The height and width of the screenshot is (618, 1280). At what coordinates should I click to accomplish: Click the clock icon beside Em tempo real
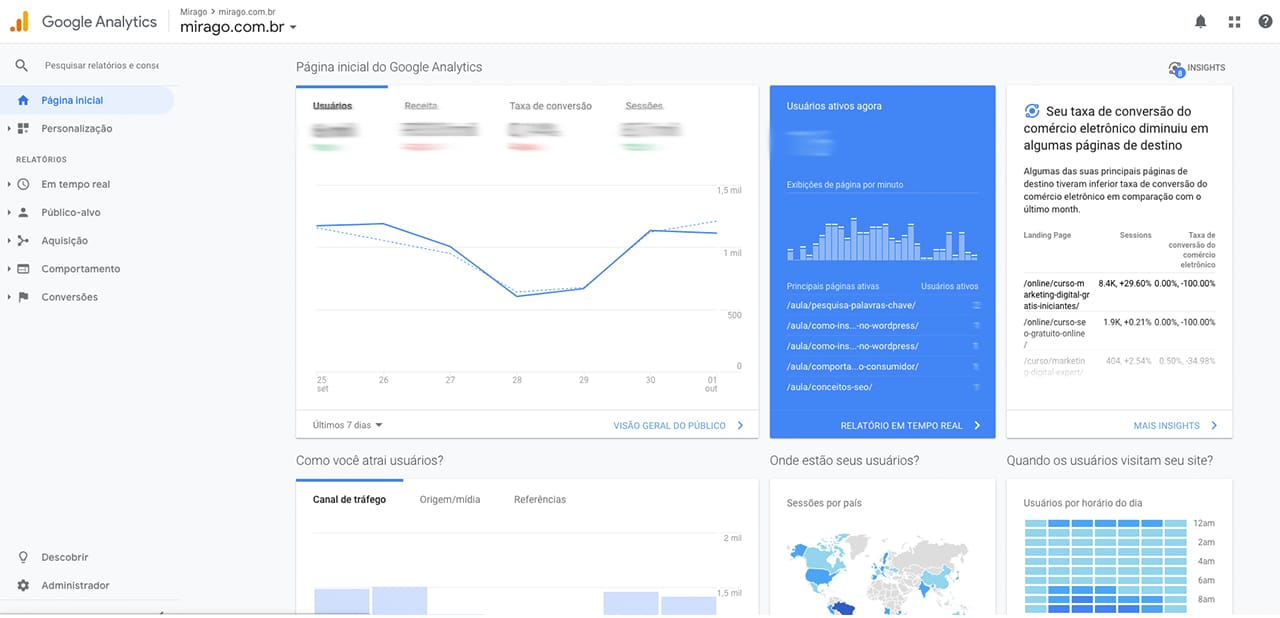(x=23, y=184)
